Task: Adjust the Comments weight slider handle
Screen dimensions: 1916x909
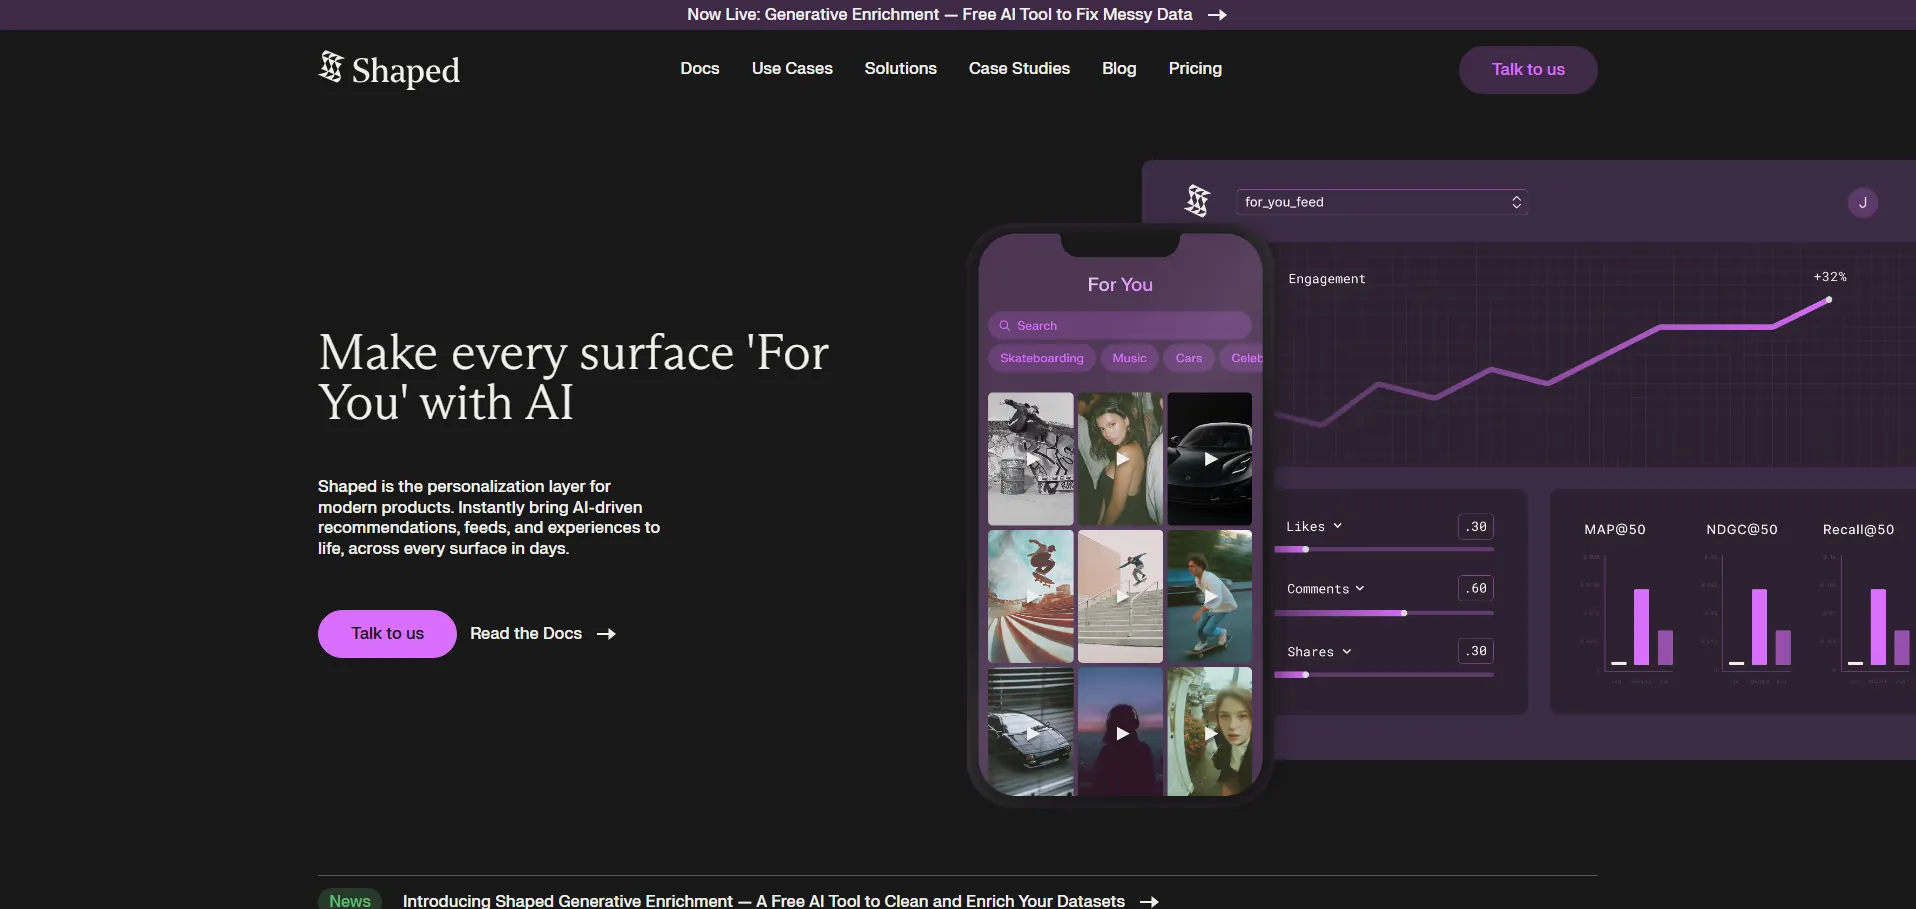Action: [x=1404, y=613]
